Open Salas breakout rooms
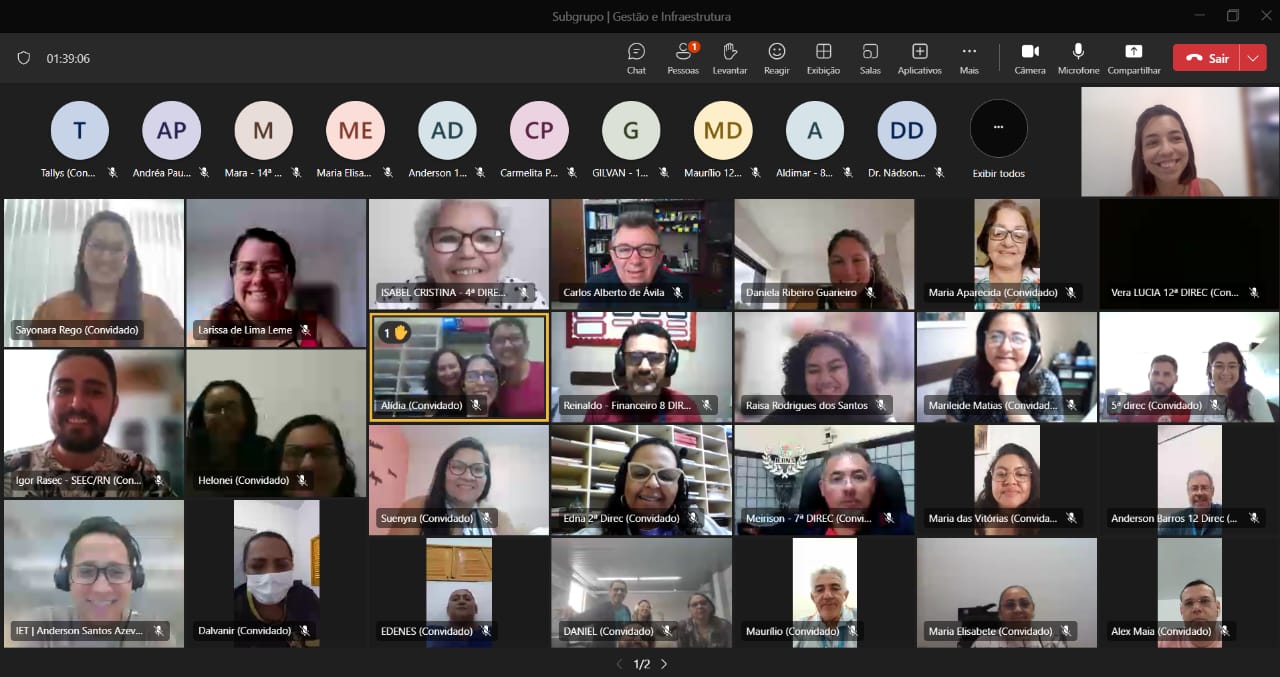This screenshot has height=677, width=1280. (870, 58)
